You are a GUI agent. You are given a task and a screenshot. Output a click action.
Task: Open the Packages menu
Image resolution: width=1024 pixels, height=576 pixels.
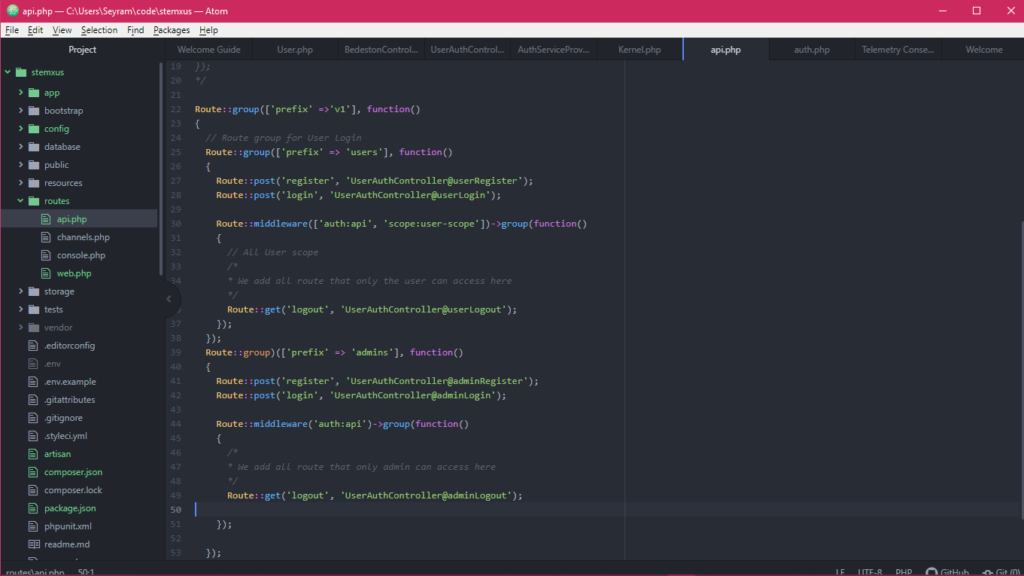(x=171, y=30)
